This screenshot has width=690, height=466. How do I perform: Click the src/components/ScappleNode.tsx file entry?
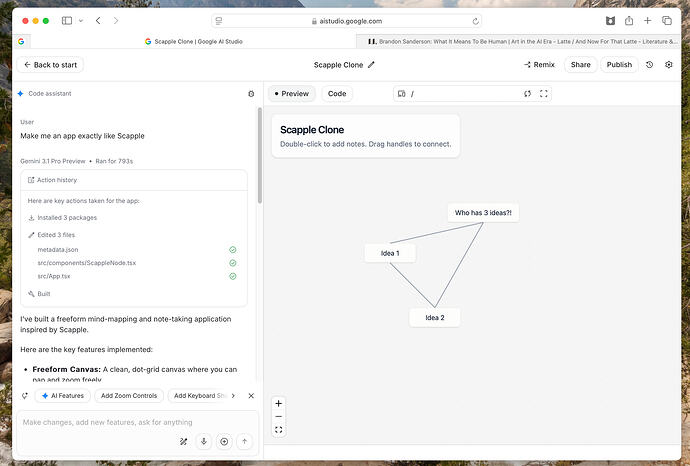[87, 263]
